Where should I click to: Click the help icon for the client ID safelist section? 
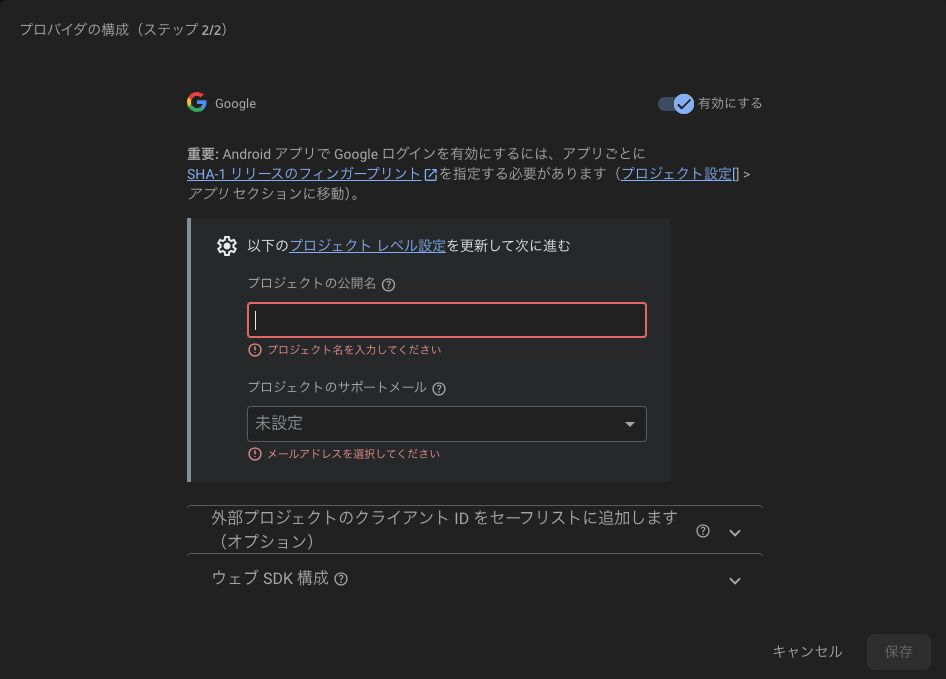[x=702, y=530]
